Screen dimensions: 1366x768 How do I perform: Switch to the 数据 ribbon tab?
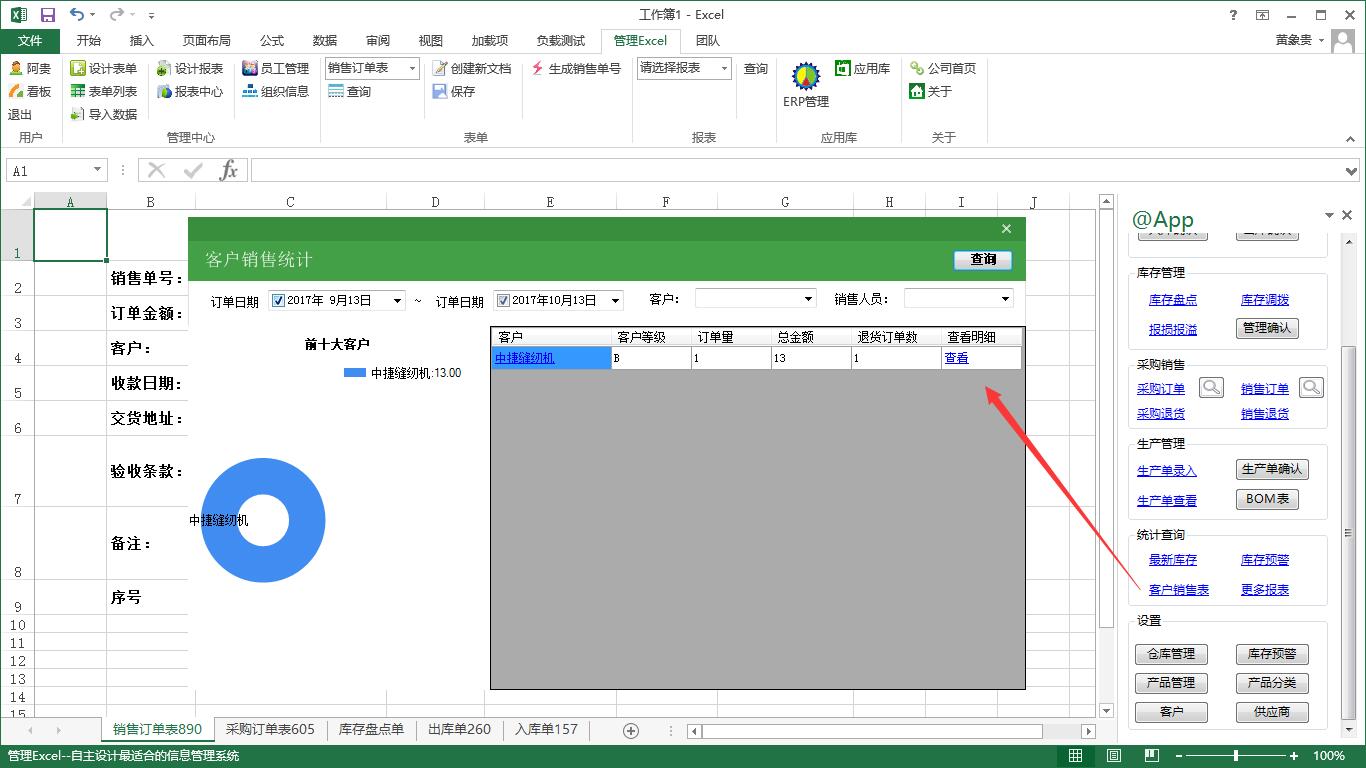click(x=325, y=41)
